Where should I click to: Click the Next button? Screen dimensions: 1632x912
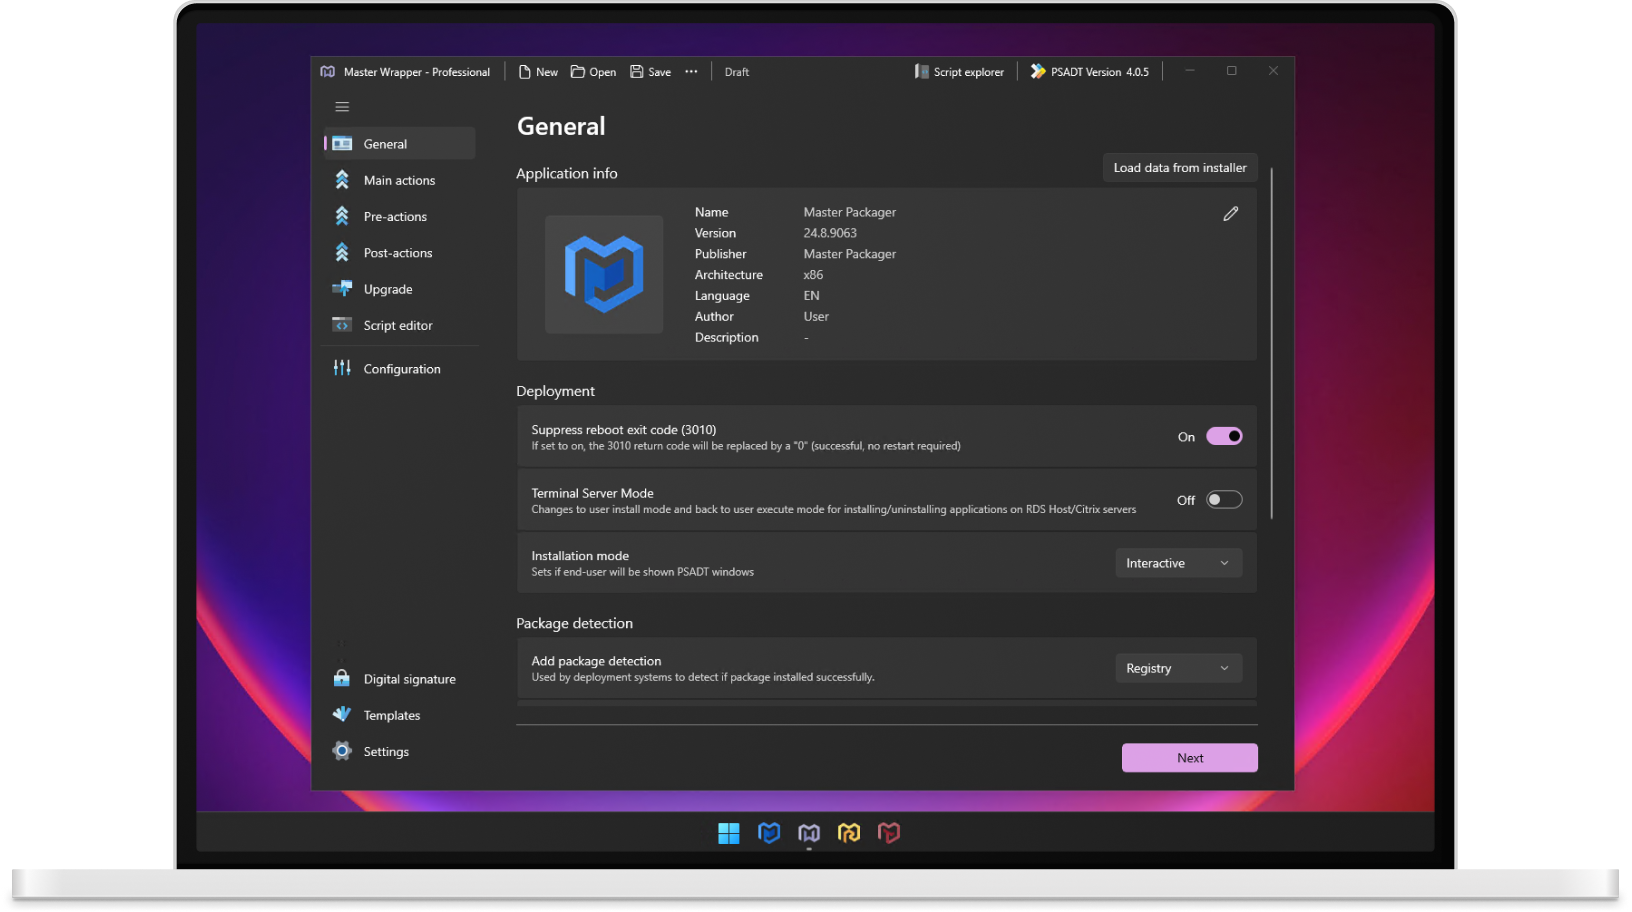click(1189, 758)
